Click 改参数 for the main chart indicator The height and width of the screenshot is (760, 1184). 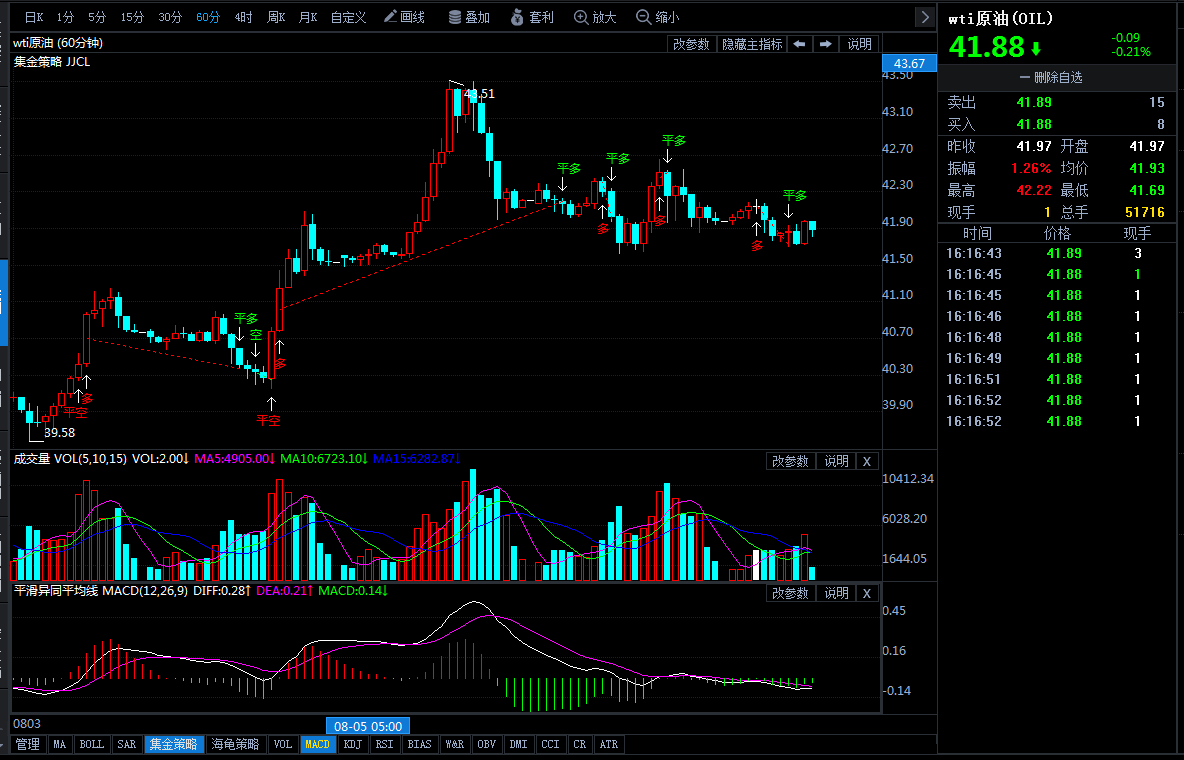691,44
